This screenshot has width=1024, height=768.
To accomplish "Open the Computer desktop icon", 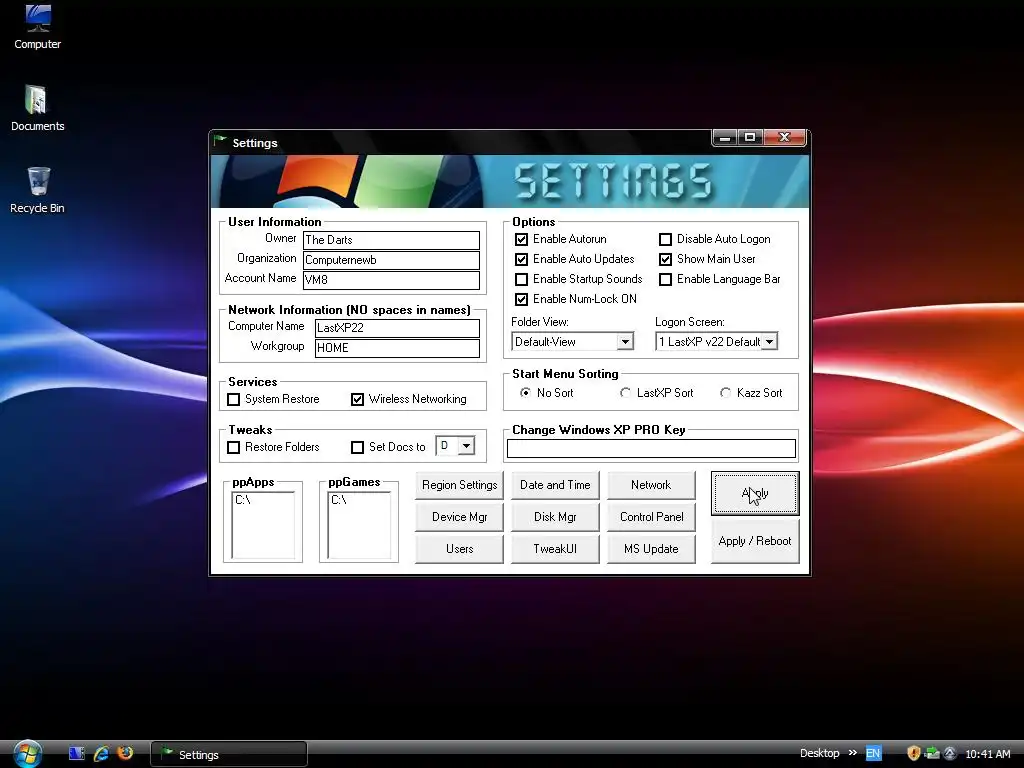I will [x=37, y=26].
